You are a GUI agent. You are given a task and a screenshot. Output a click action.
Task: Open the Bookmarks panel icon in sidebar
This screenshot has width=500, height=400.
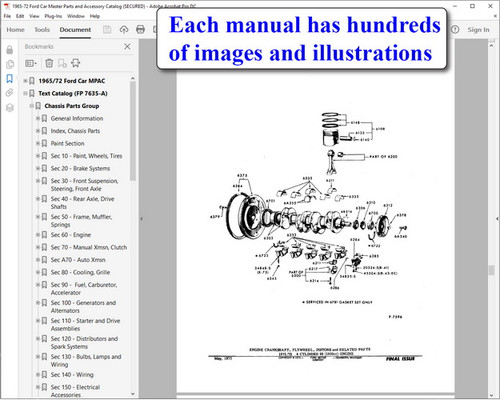tap(10, 79)
